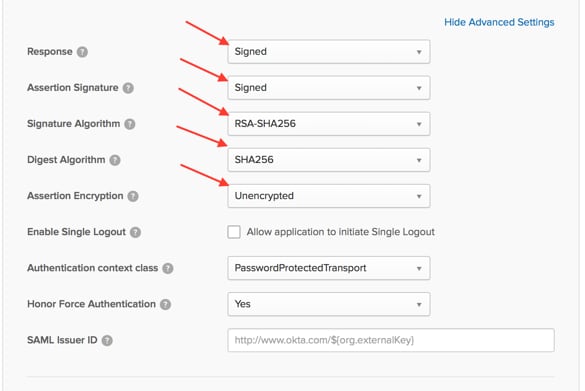Open help tooltip for Digest Algorithm

pos(115,160)
